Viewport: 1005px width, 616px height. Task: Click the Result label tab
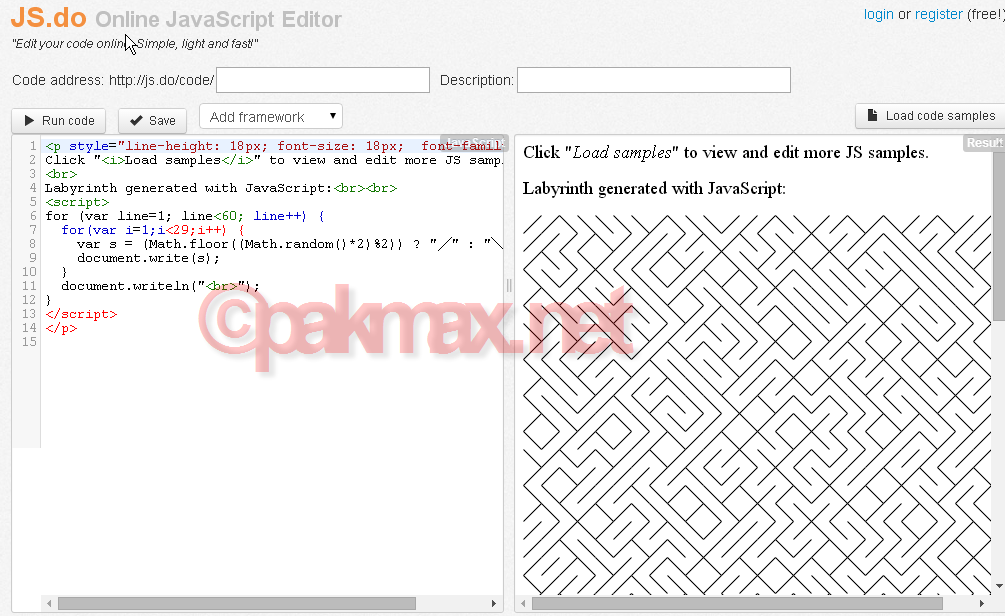tap(984, 143)
